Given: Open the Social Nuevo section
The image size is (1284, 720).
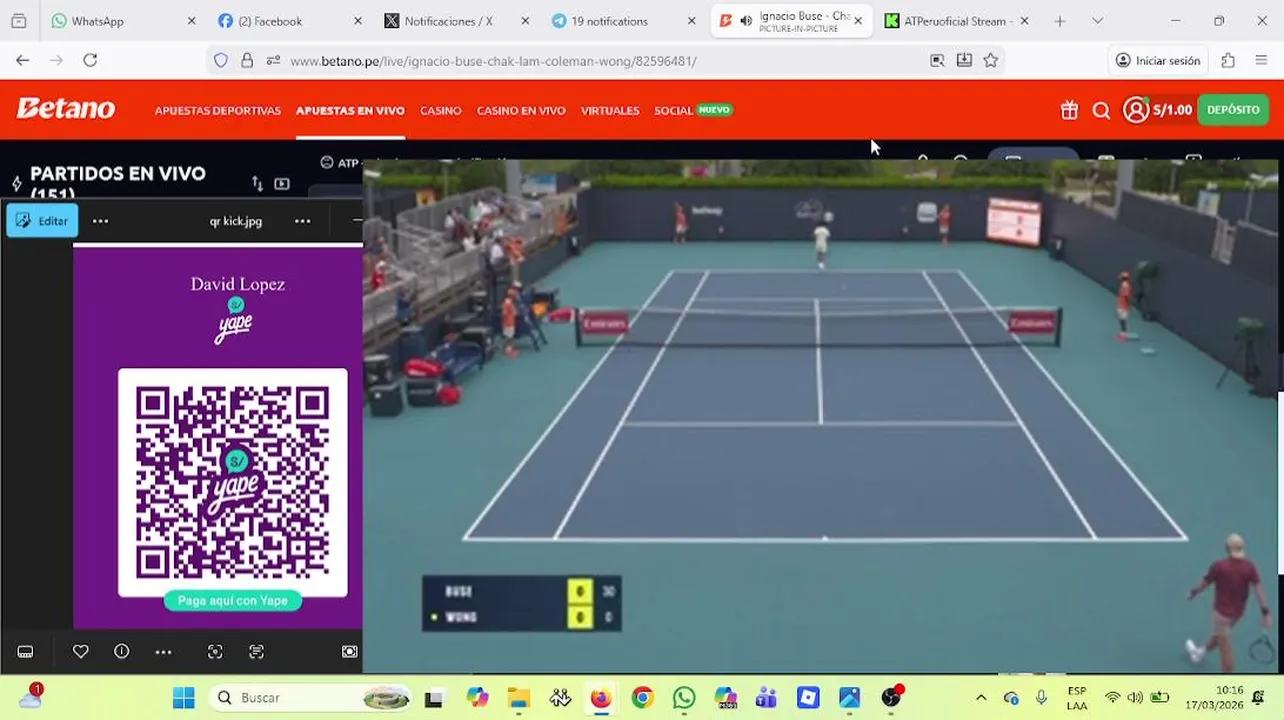Looking at the screenshot, I should point(693,110).
